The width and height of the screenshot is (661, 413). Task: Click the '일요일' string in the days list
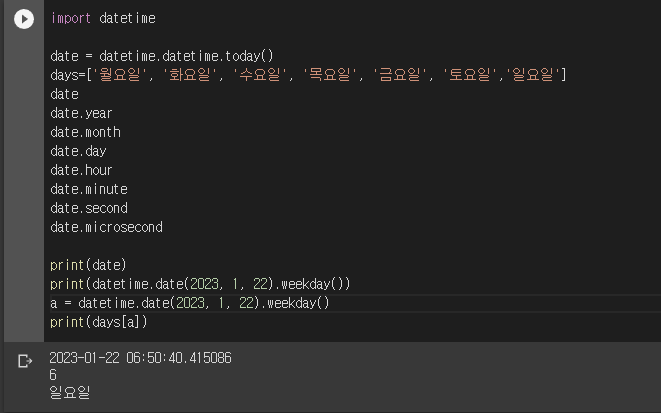532,75
